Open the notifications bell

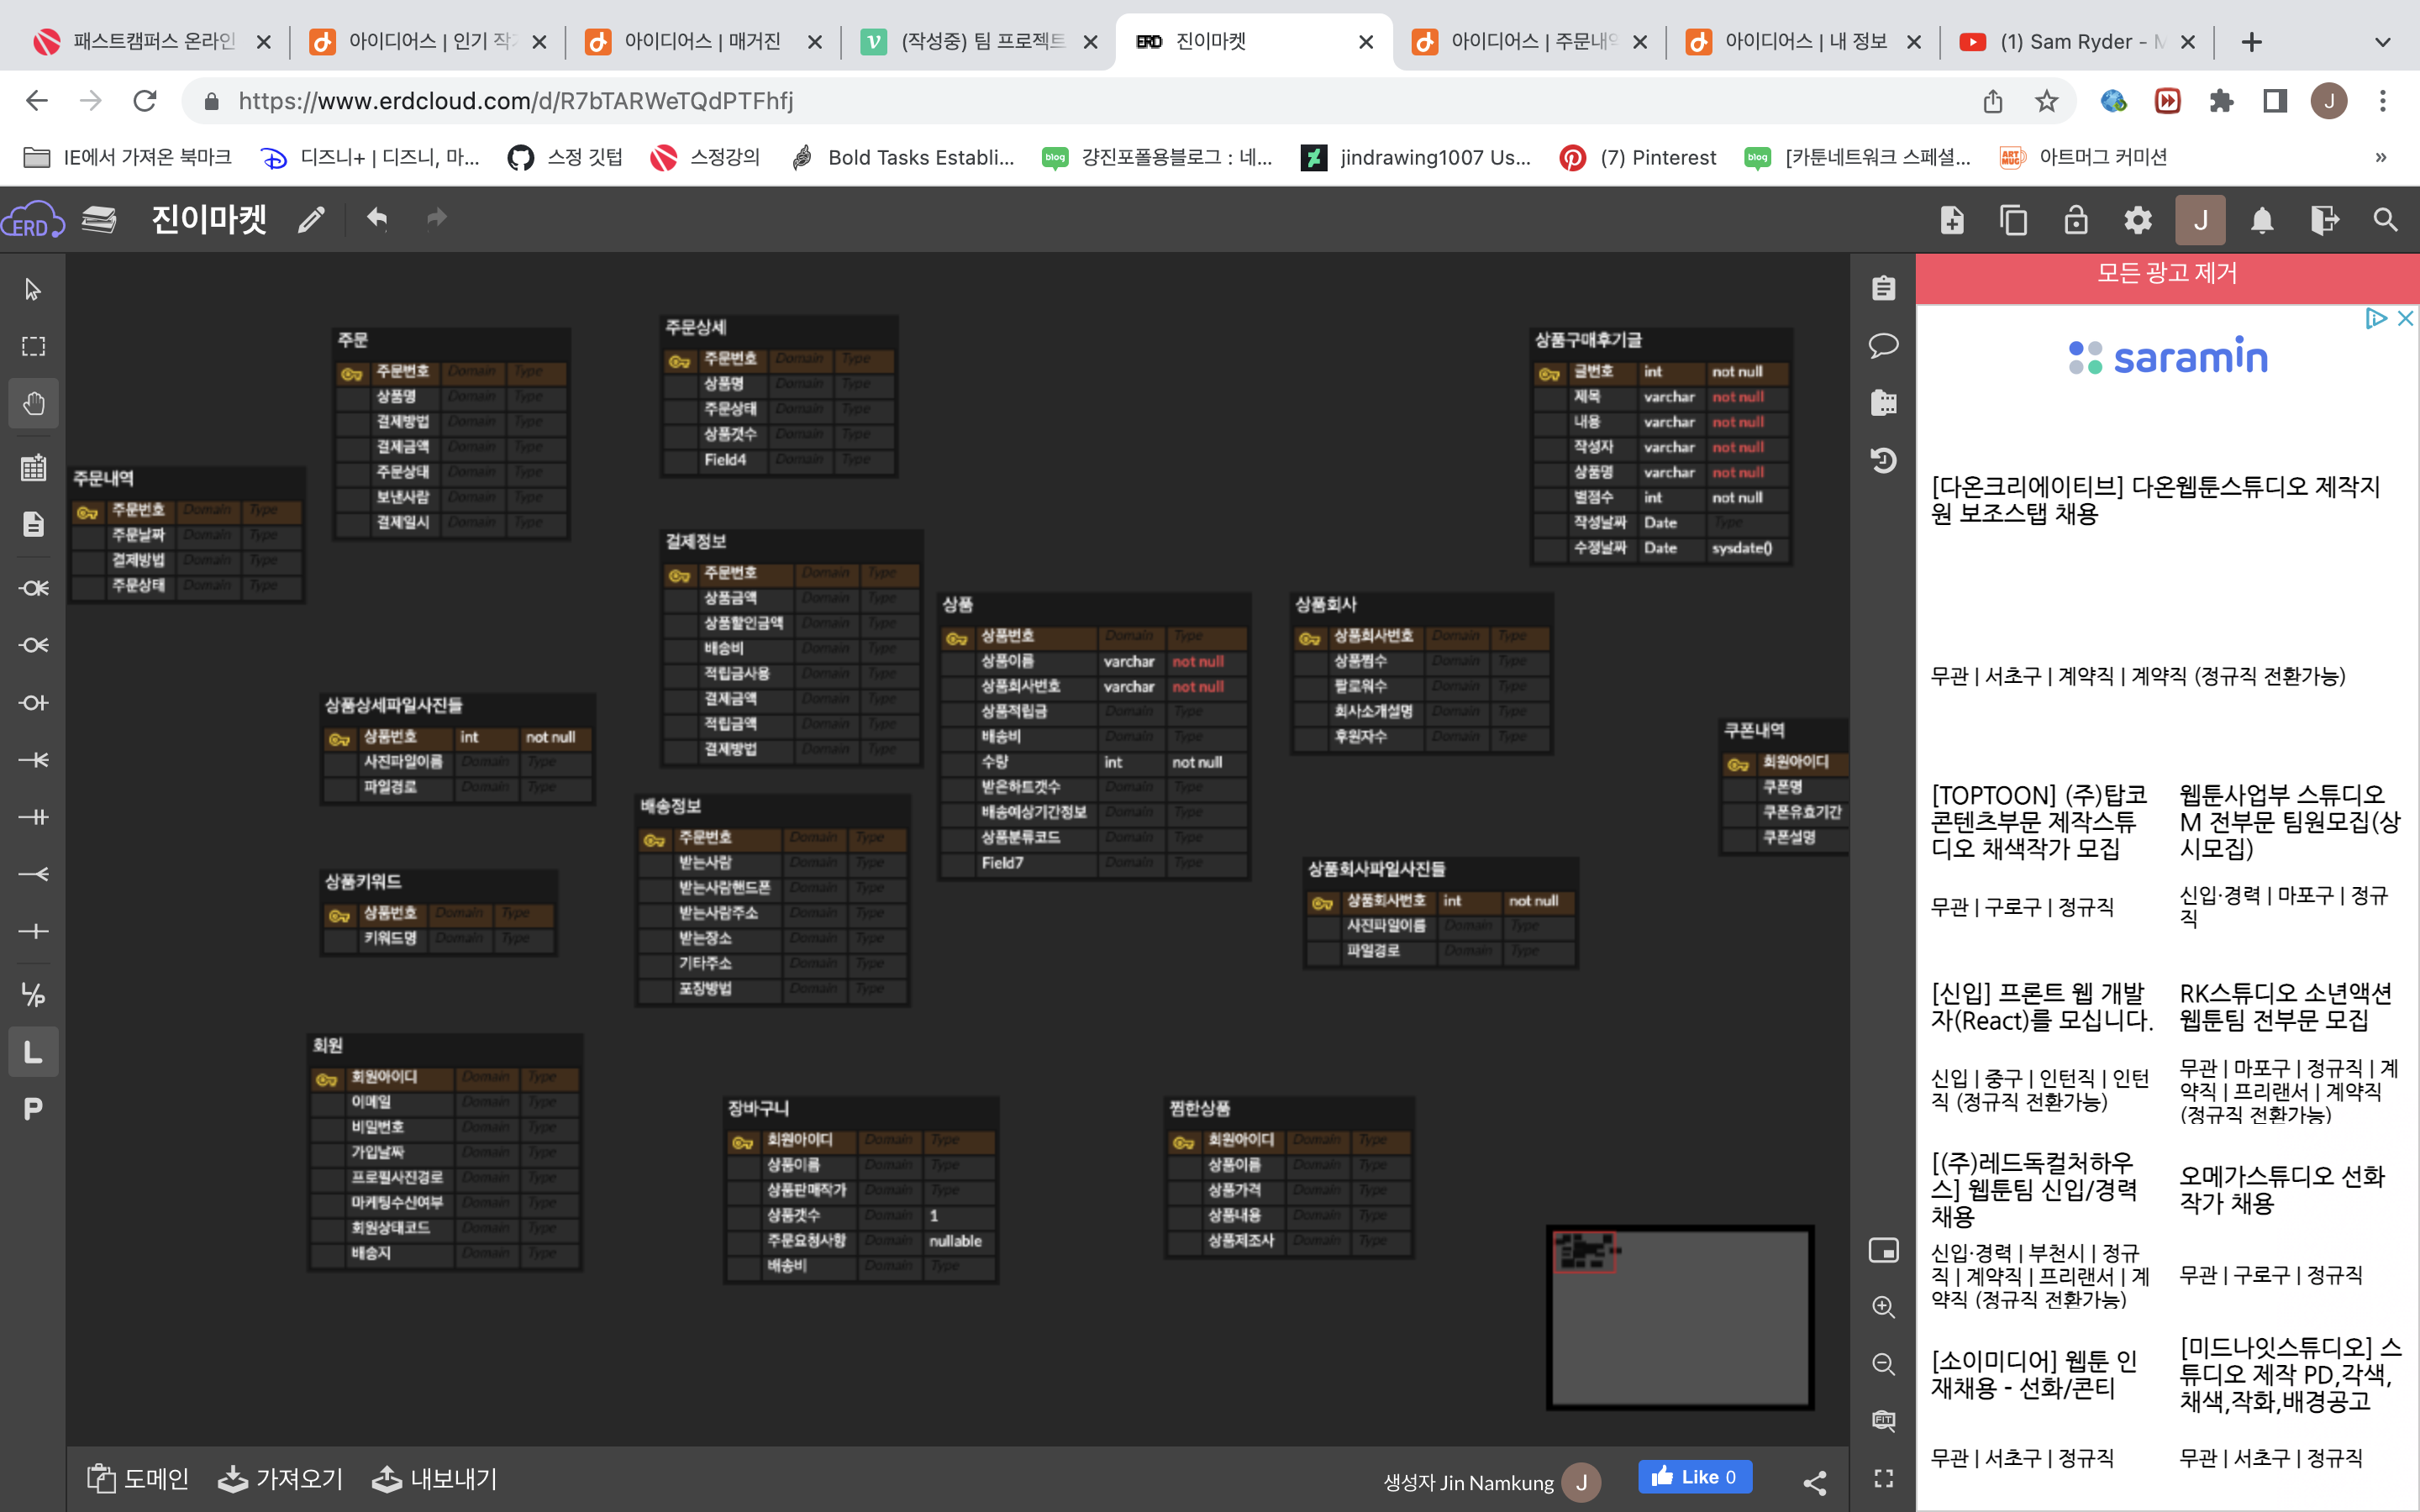tap(2262, 220)
